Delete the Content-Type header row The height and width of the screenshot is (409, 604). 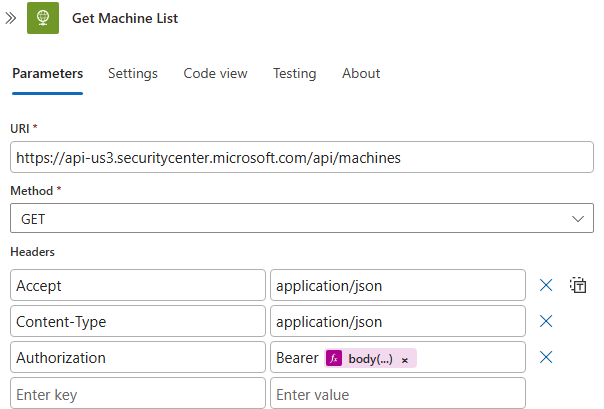point(546,322)
